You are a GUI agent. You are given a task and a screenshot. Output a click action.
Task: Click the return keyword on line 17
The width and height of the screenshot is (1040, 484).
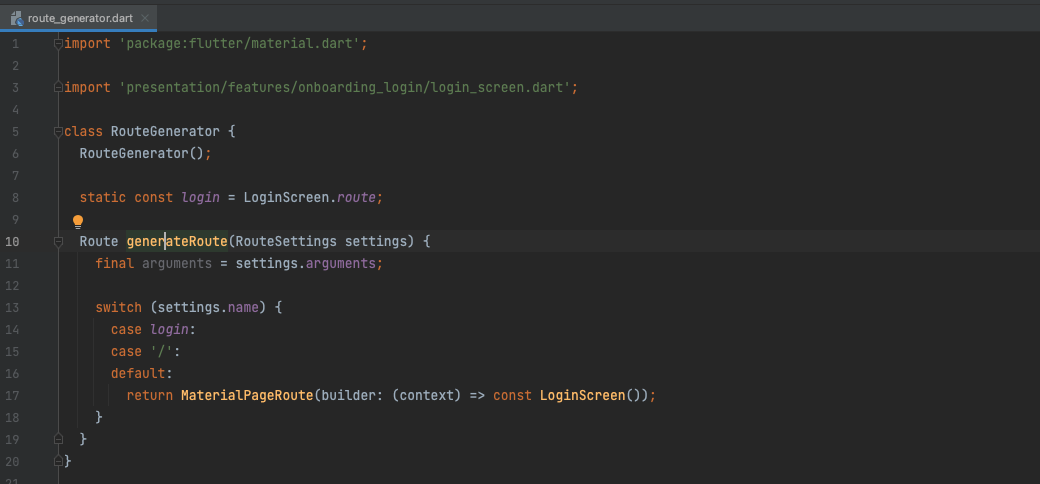[150, 395]
